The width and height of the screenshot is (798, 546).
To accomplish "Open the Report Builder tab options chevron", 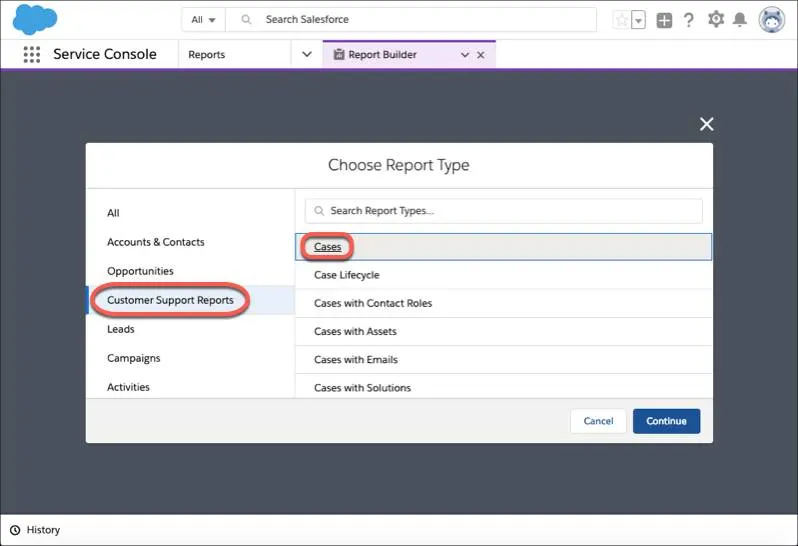I will point(465,54).
